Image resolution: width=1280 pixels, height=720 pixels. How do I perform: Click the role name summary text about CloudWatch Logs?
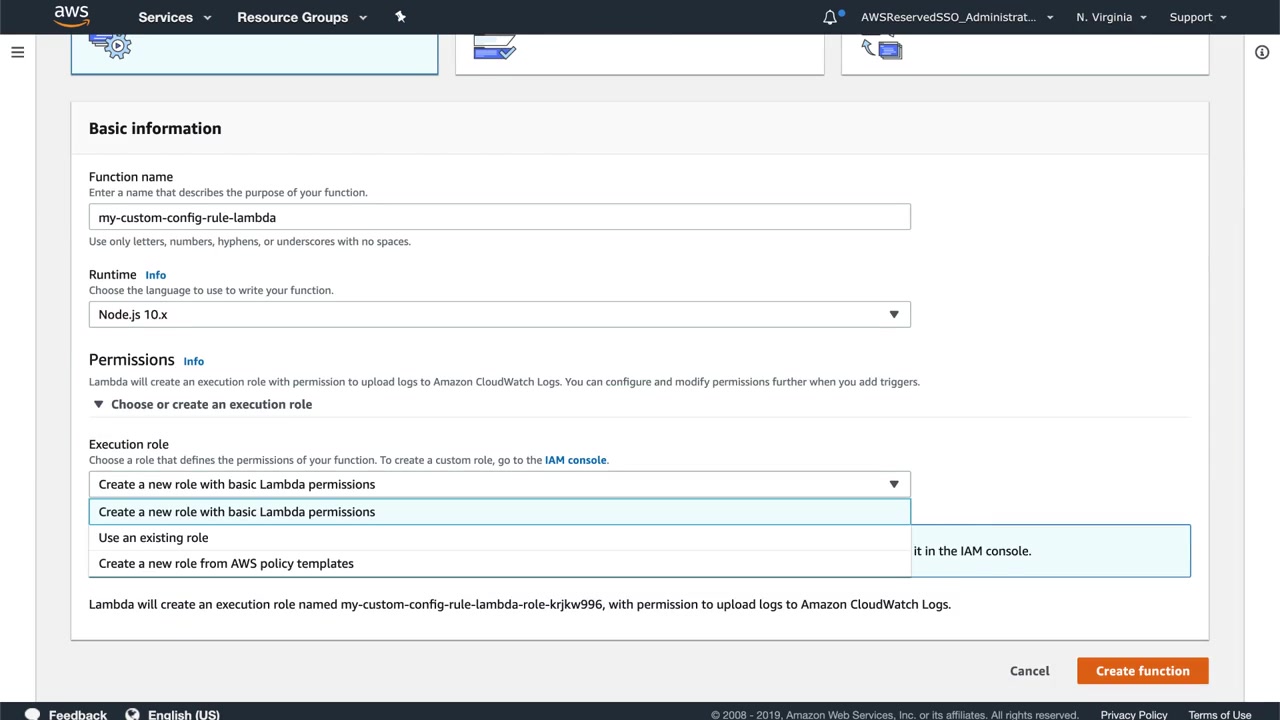(520, 604)
